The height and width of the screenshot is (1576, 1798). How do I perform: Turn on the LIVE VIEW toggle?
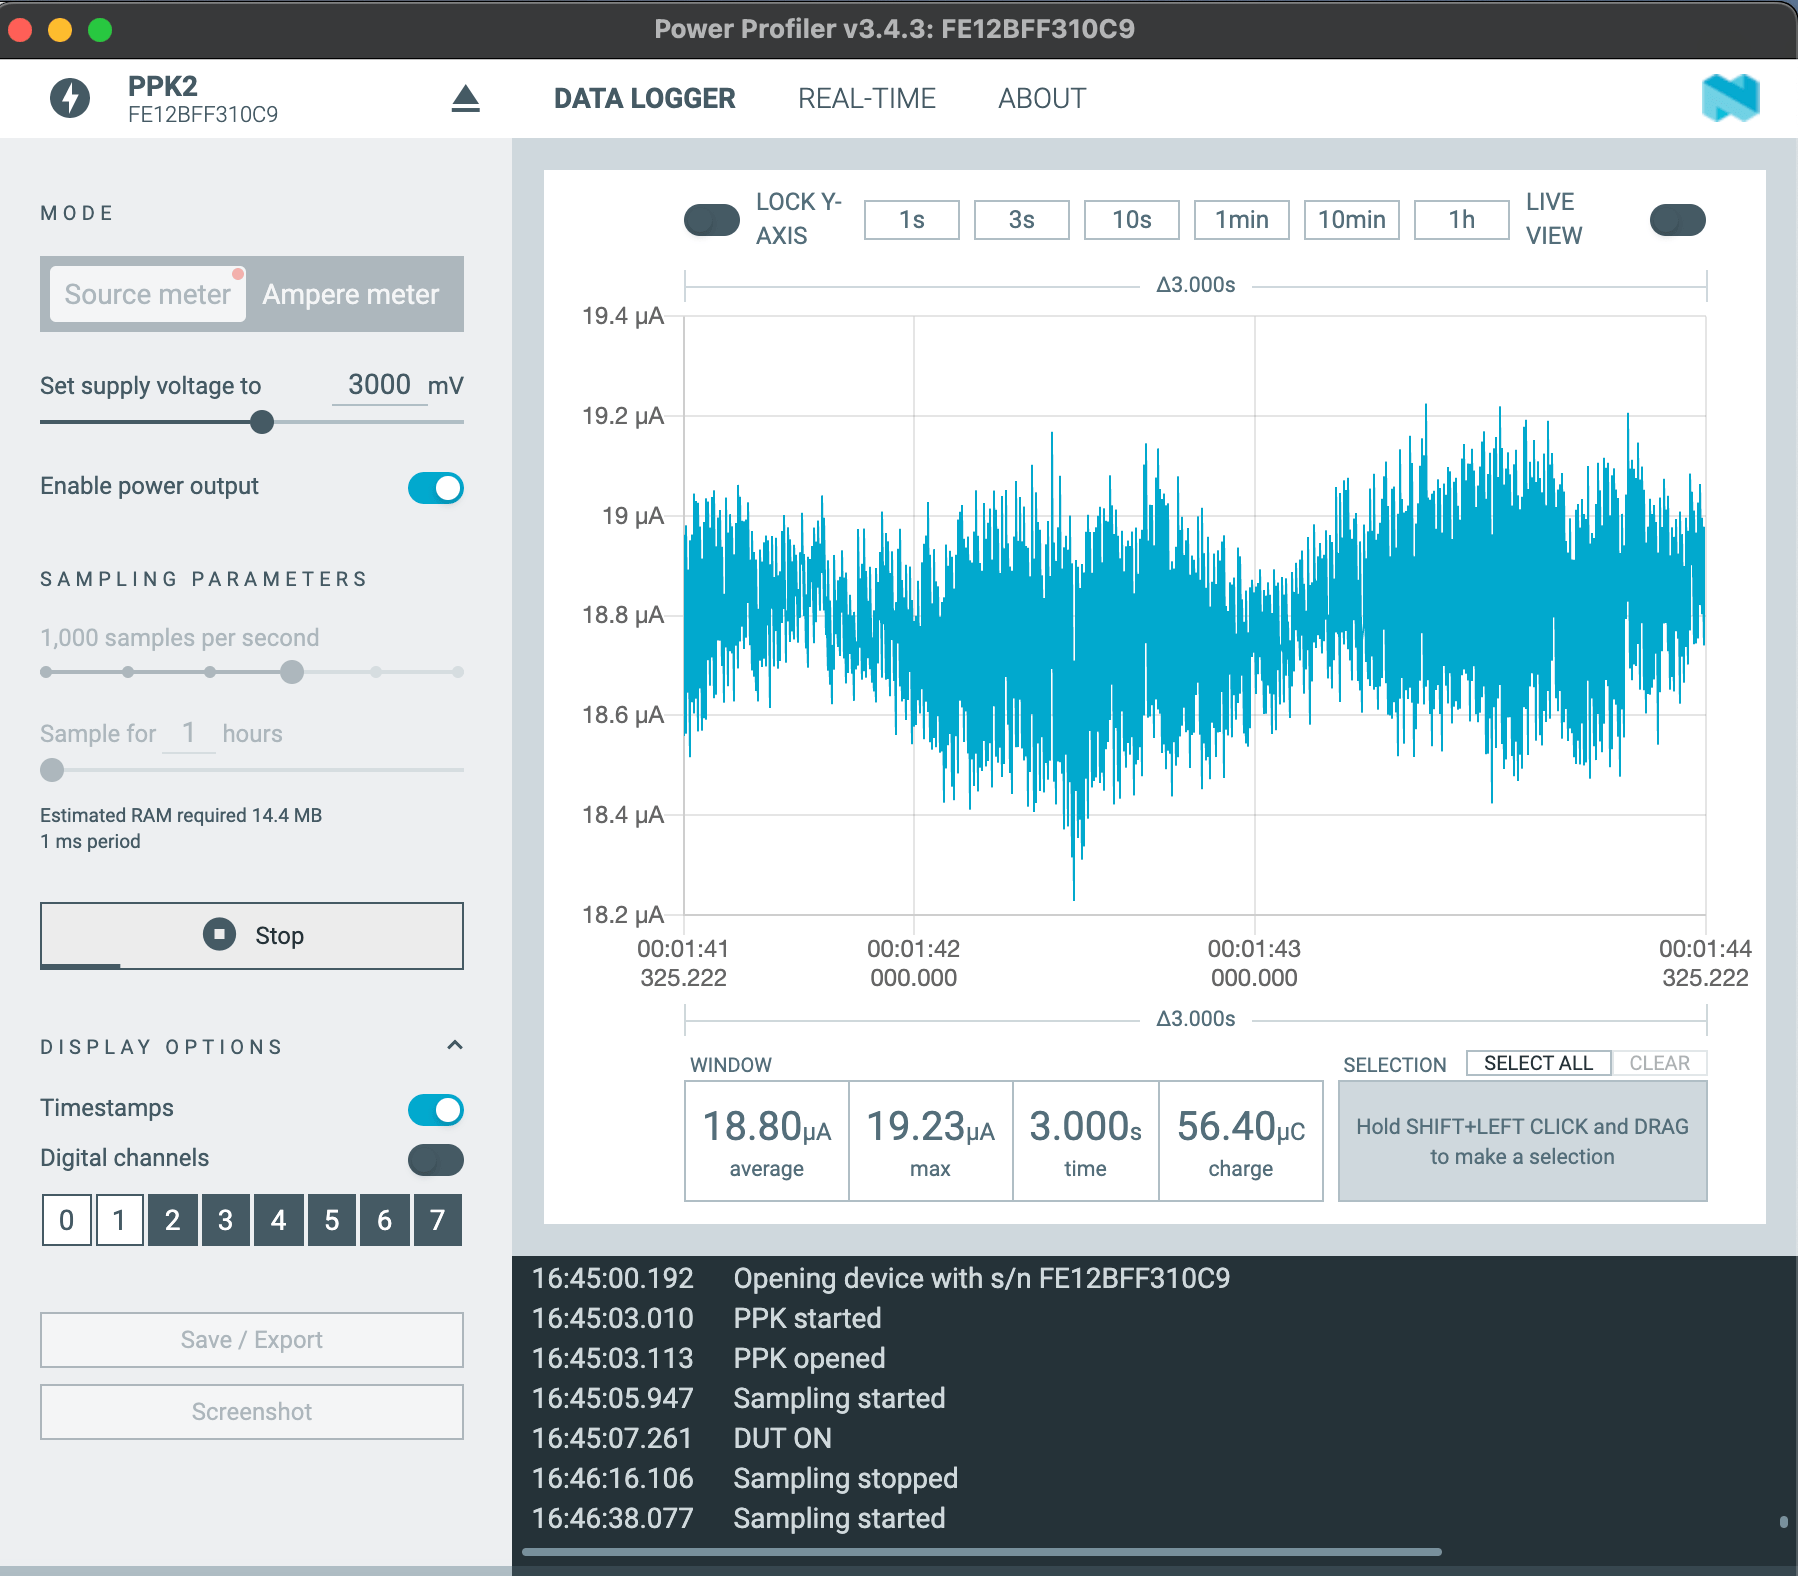click(x=1677, y=220)
